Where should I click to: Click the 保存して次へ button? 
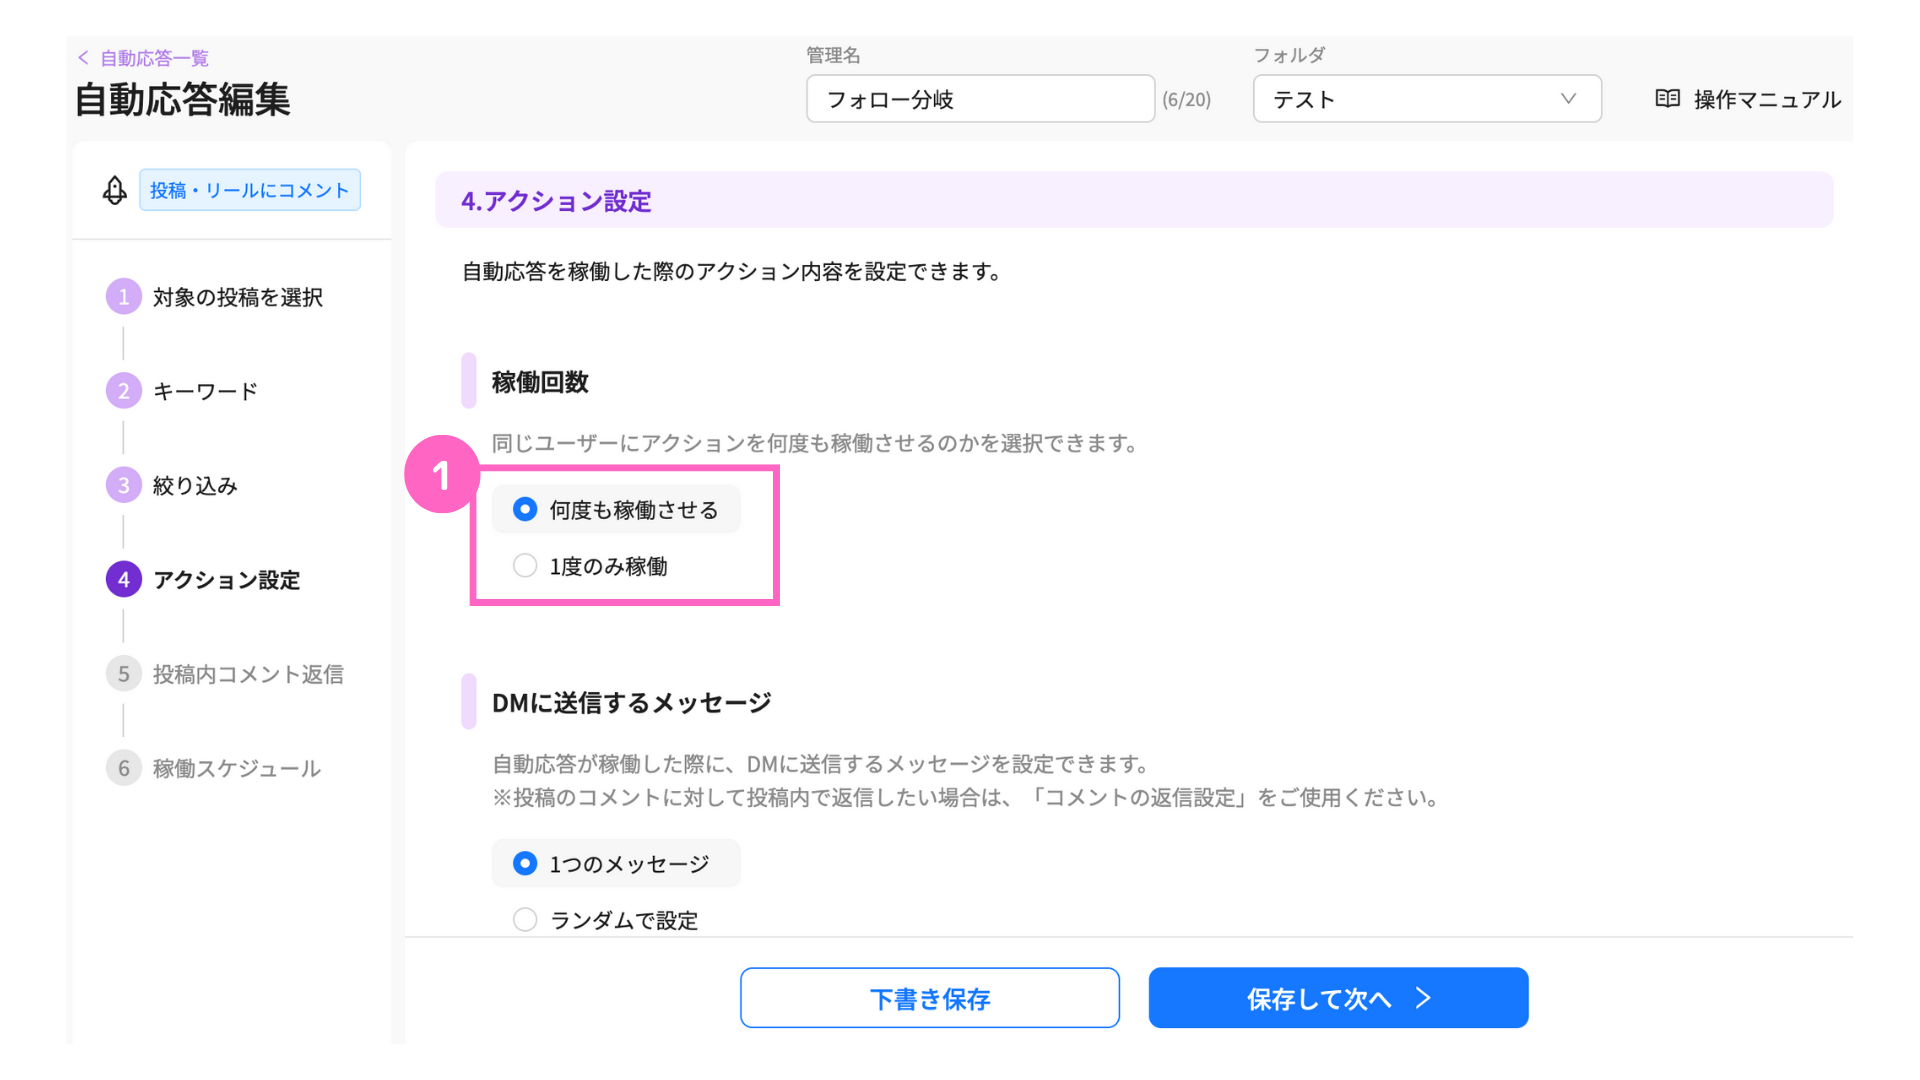tap(1338, 997)
